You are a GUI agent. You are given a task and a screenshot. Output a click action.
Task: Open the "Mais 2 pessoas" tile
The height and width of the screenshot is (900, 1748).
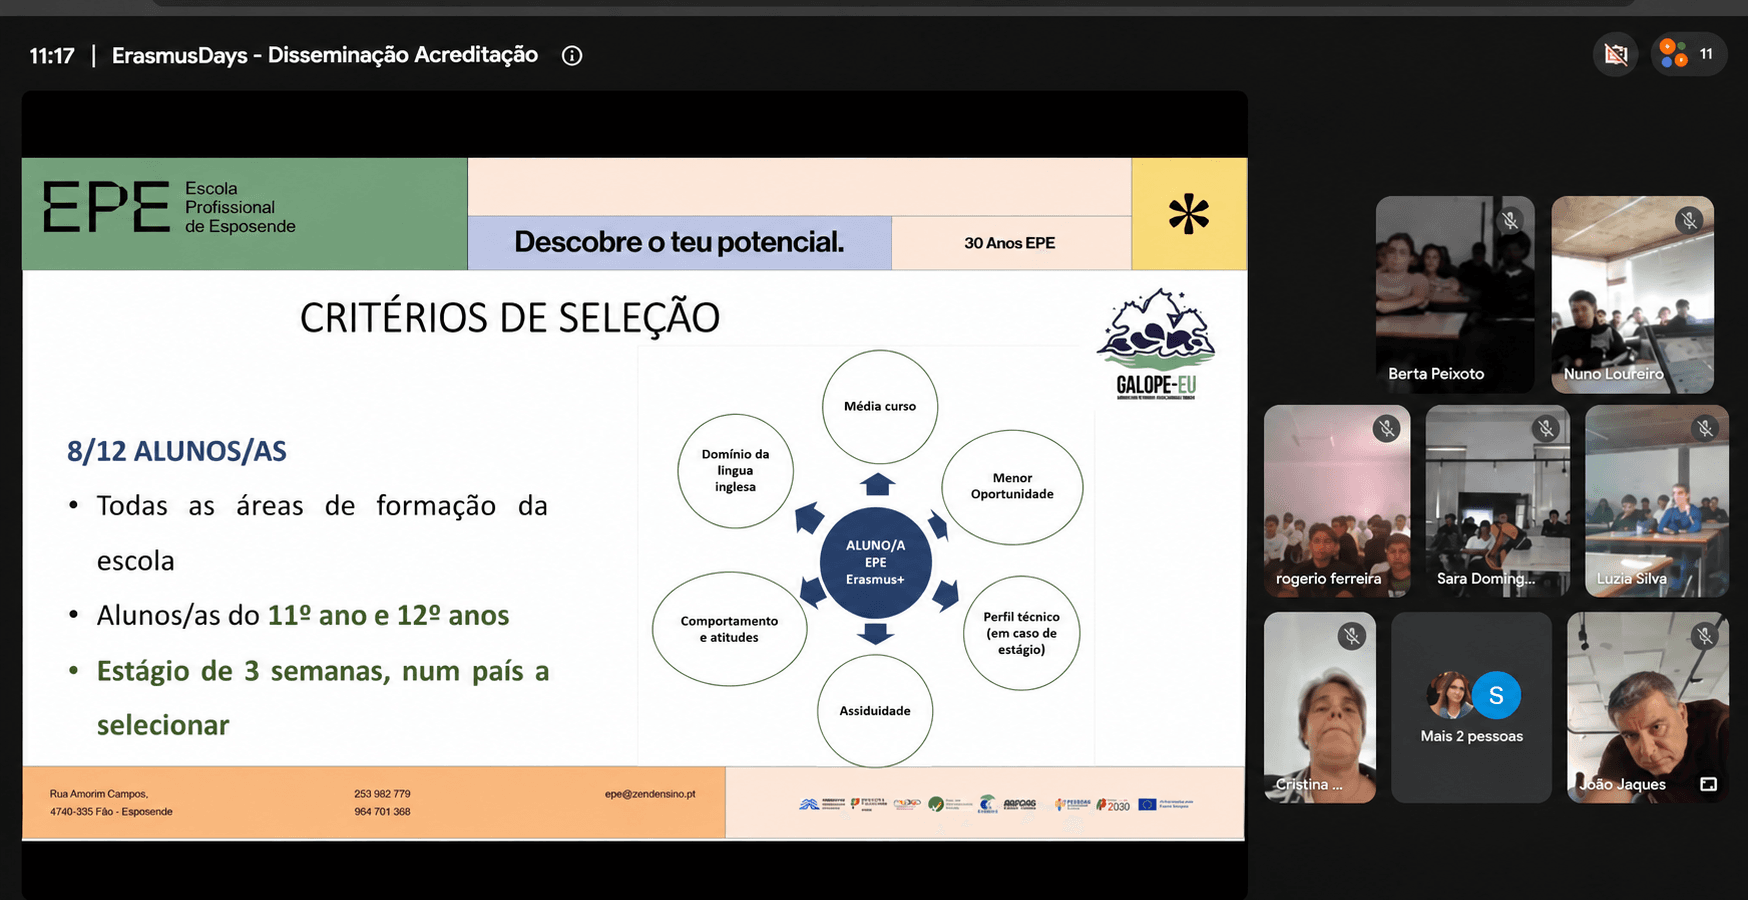coord(1471,707)
